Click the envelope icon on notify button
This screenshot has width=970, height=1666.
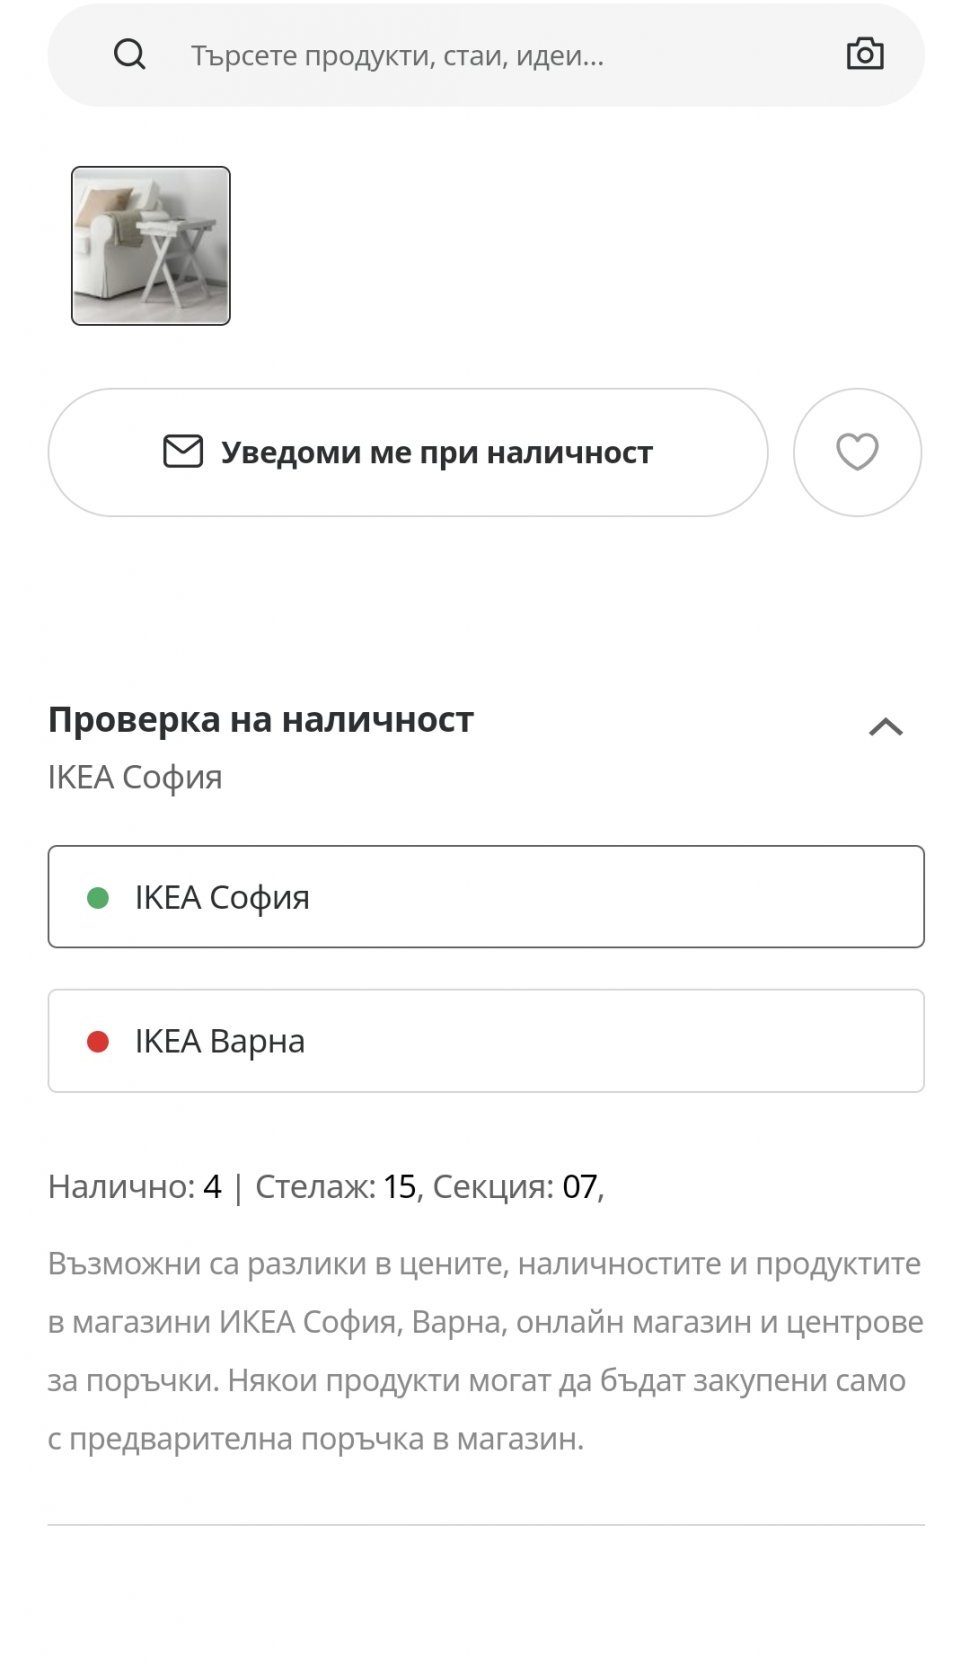click(x=183, y=452)
